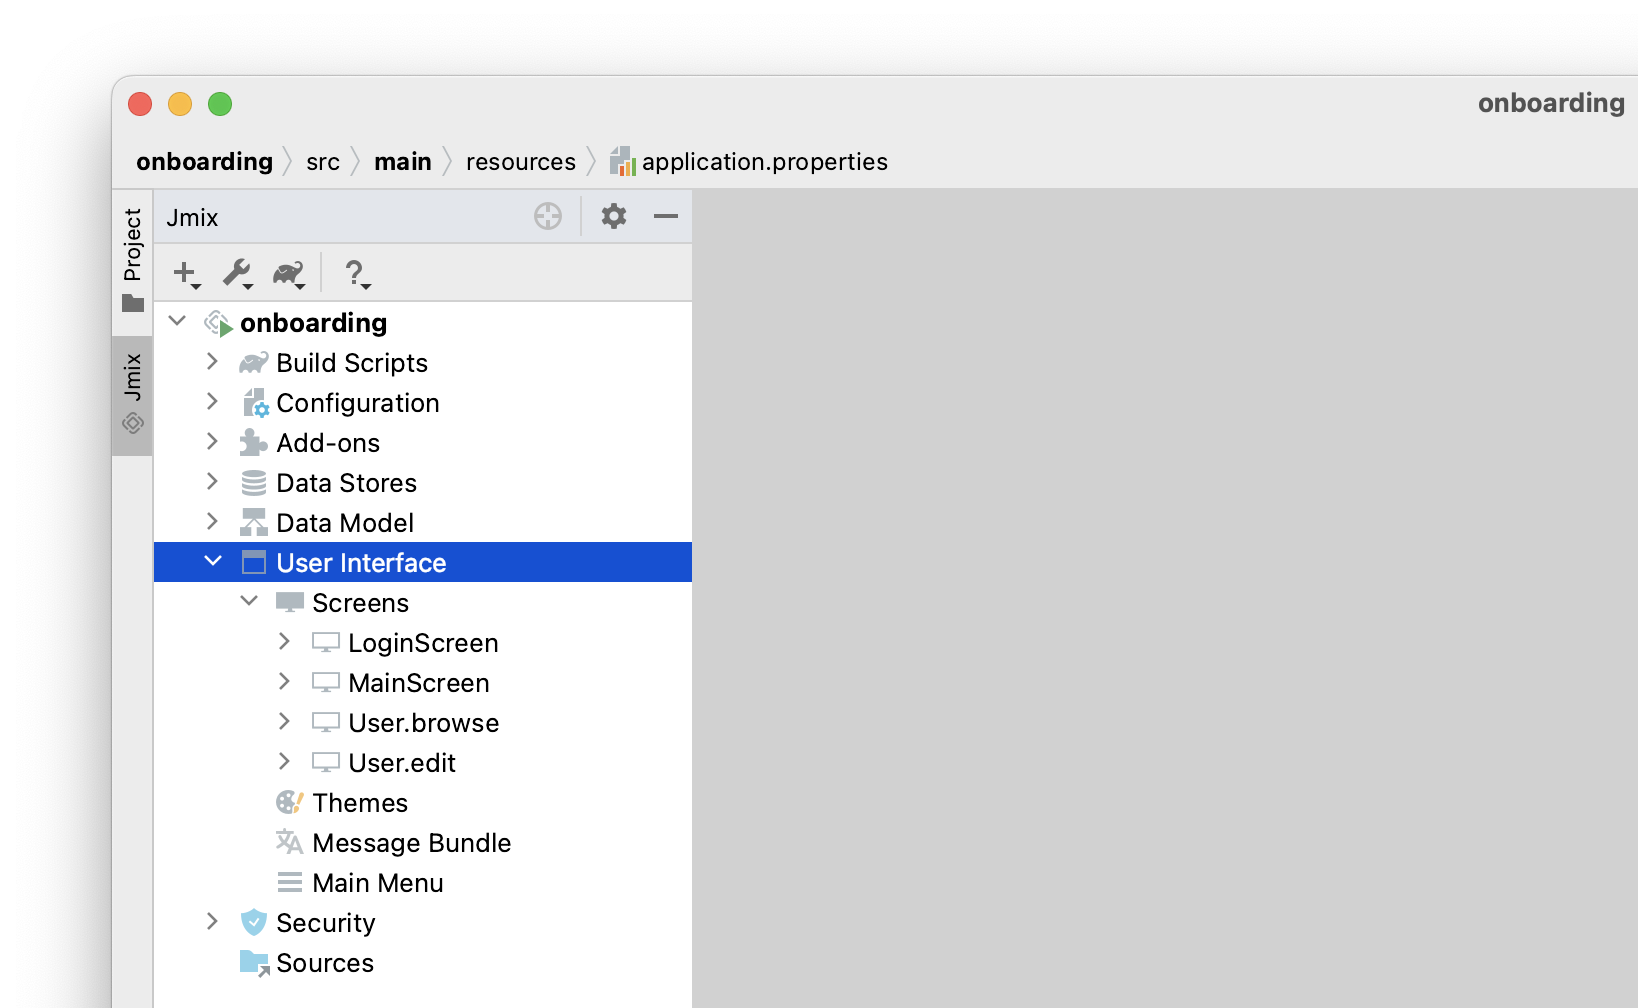Click the Configuration file-gear icon

click(x=255, y=403)
